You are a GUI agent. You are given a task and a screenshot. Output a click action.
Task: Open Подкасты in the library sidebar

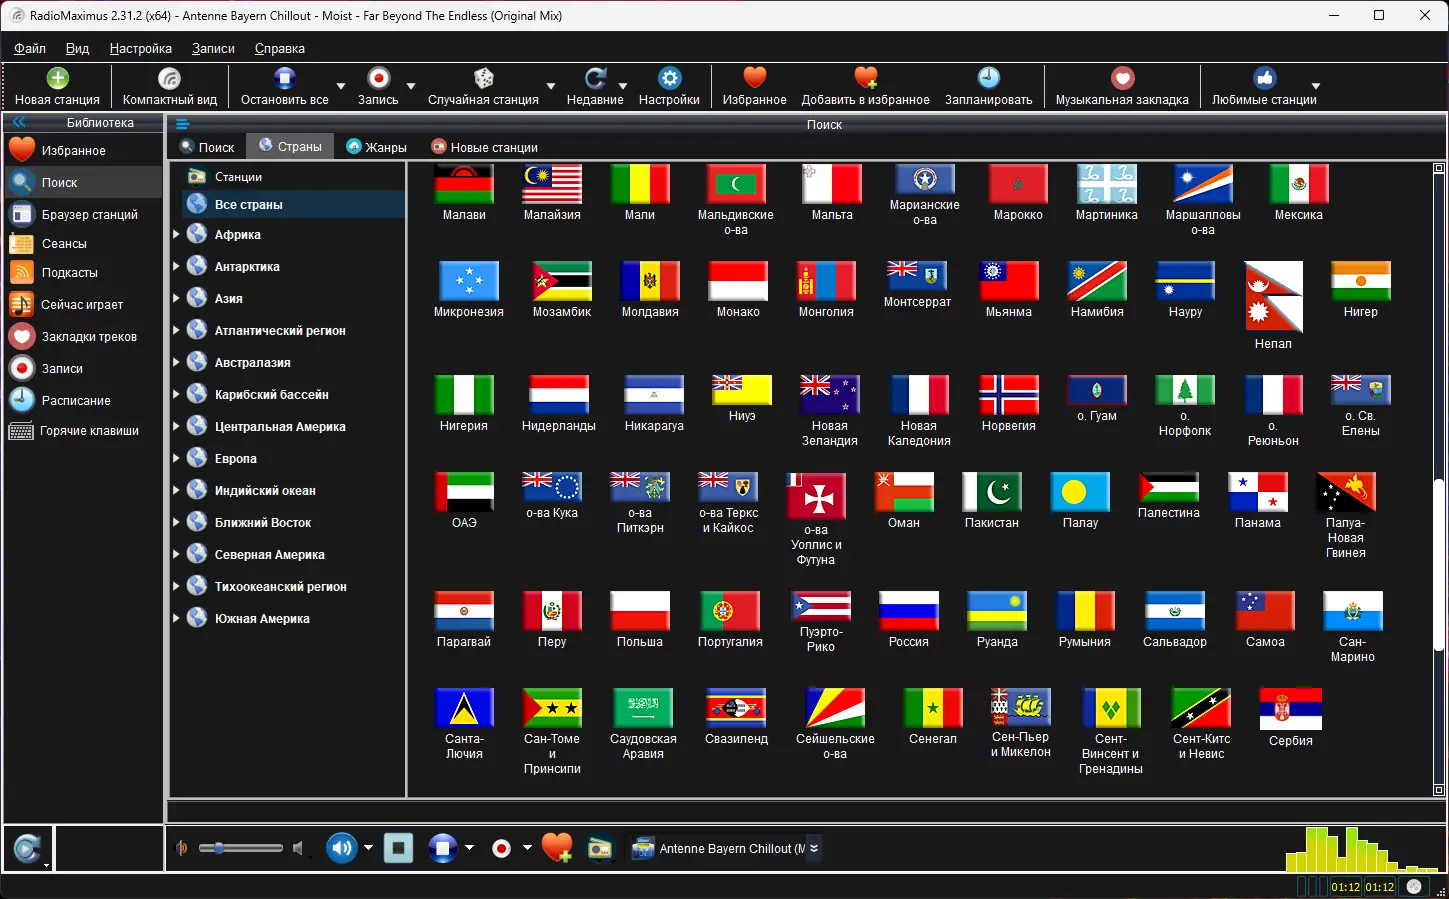[x=83, y=272]
